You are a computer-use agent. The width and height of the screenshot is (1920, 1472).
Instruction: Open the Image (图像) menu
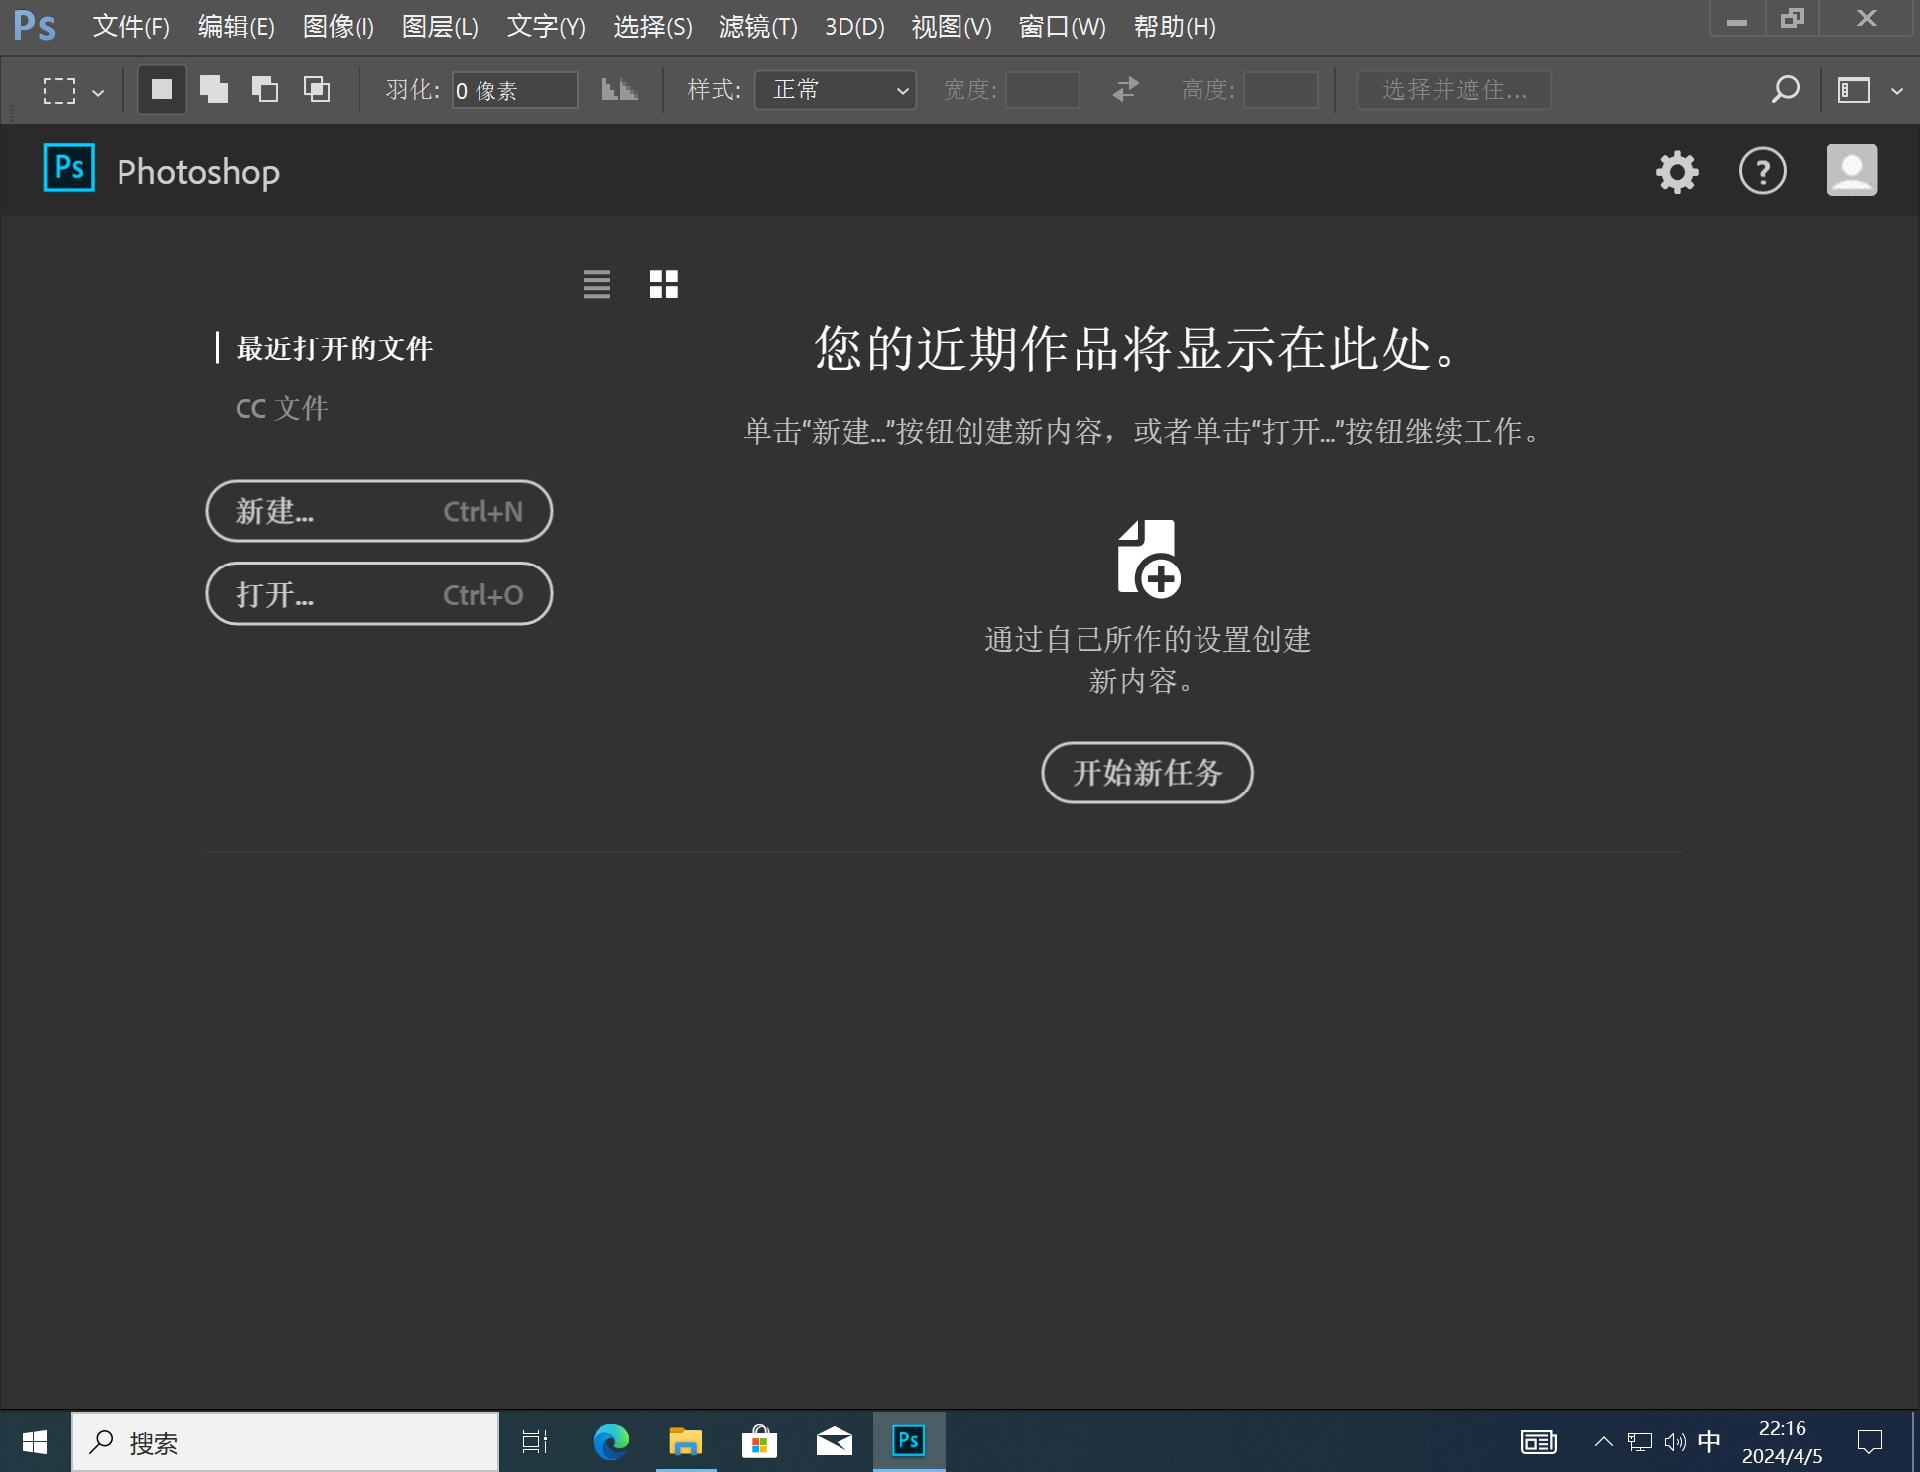[338, 27]
